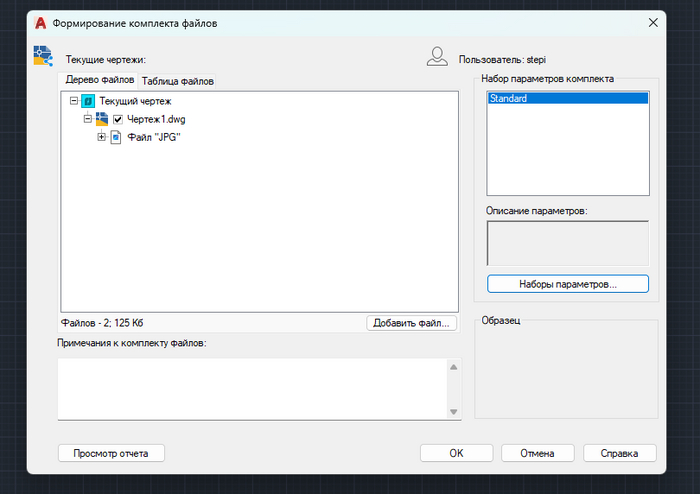700x494 pixels.
Task: Click the notes scrollbar down arrow
Action: (x=454, y=412)
